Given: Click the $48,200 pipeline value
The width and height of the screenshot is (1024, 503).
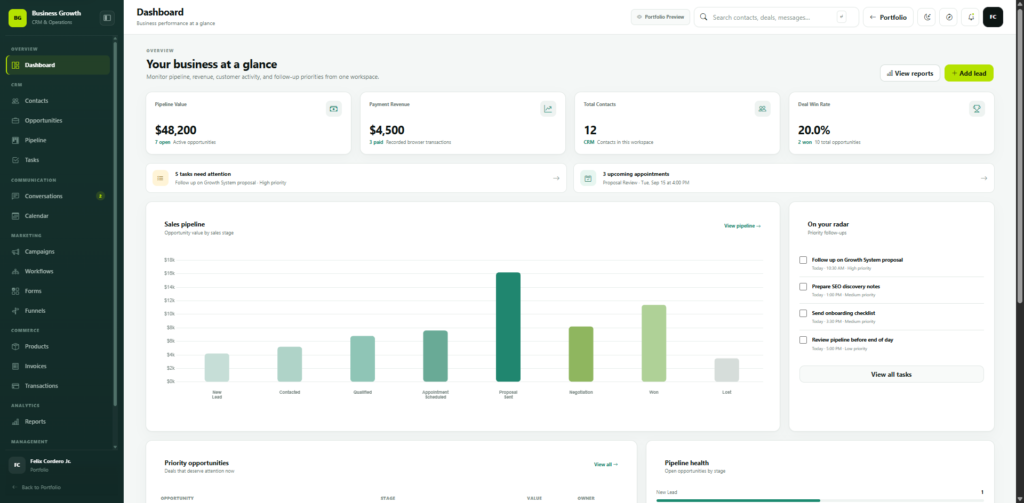Looking at the screenshot, I should [x=176, y=130].
